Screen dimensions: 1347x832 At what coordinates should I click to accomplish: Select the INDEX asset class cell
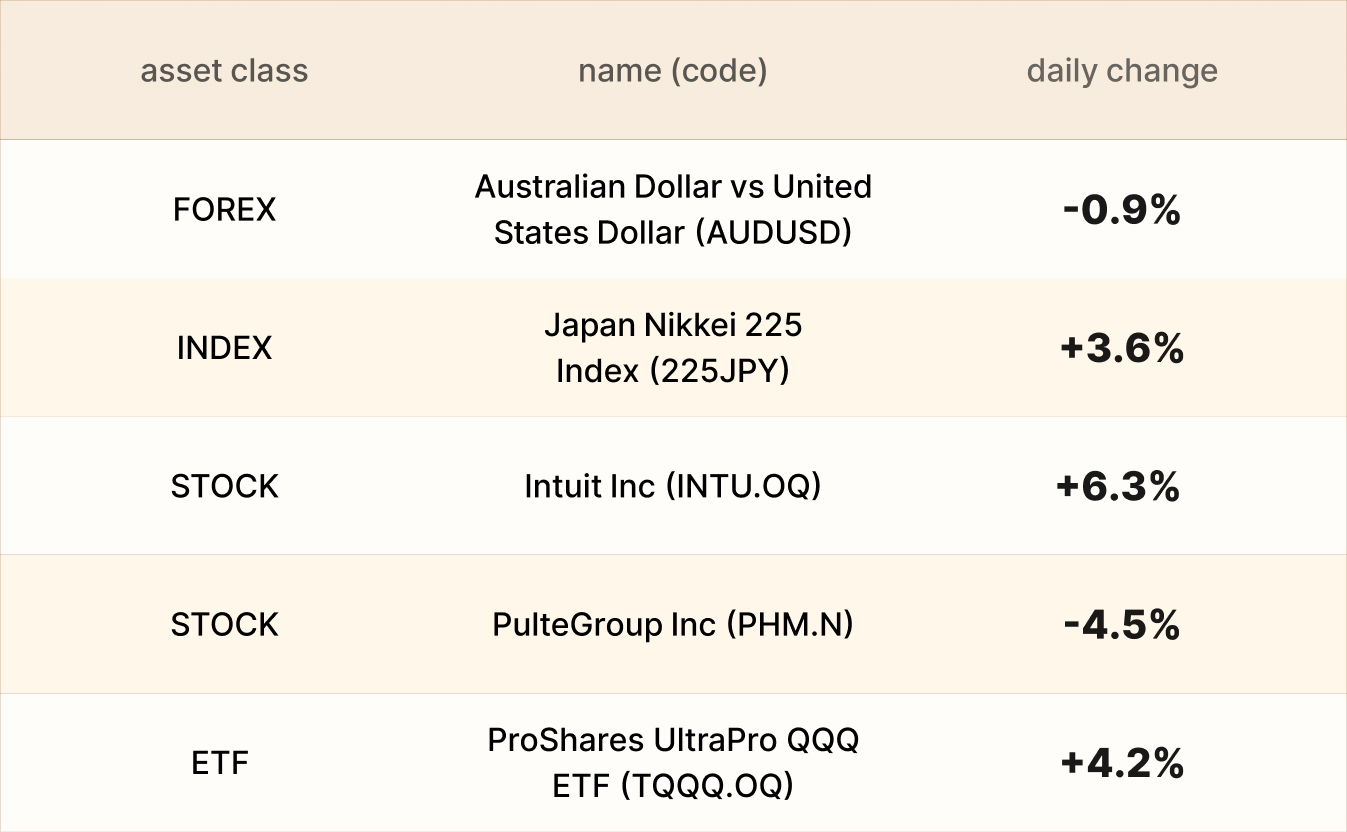tap(224, 348)
